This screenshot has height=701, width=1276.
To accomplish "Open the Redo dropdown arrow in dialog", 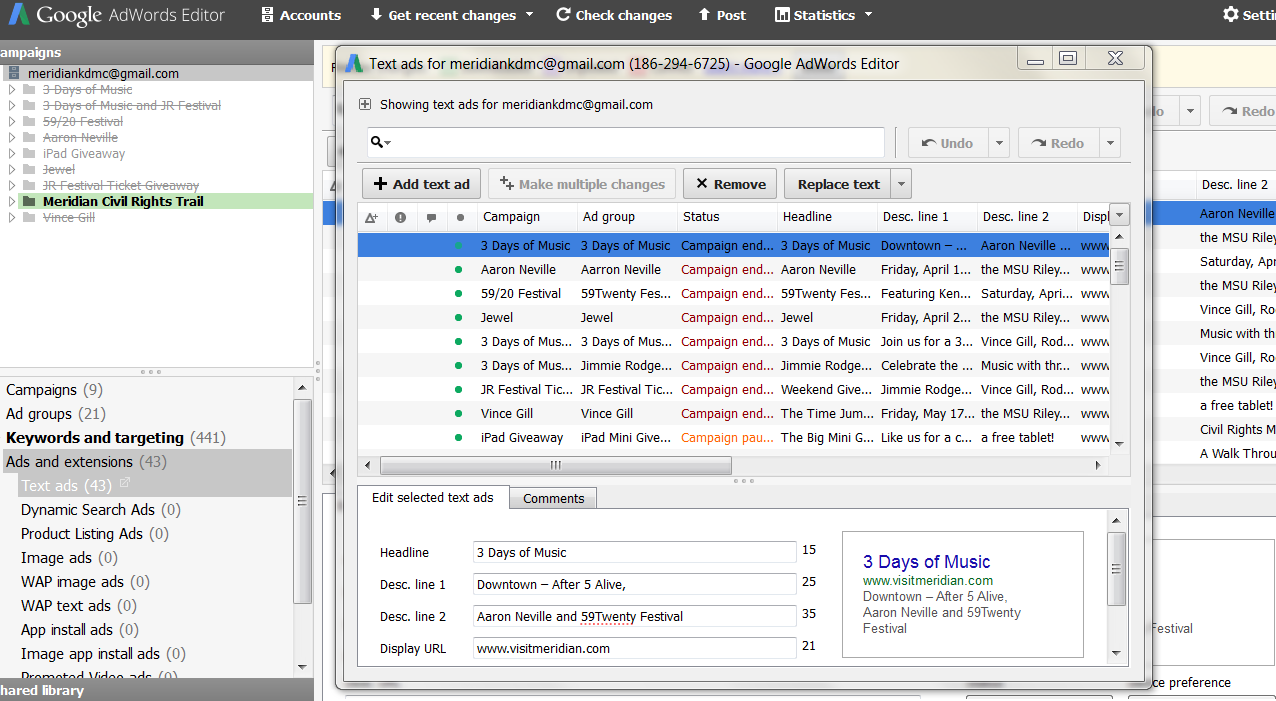I will (1109, 143).
